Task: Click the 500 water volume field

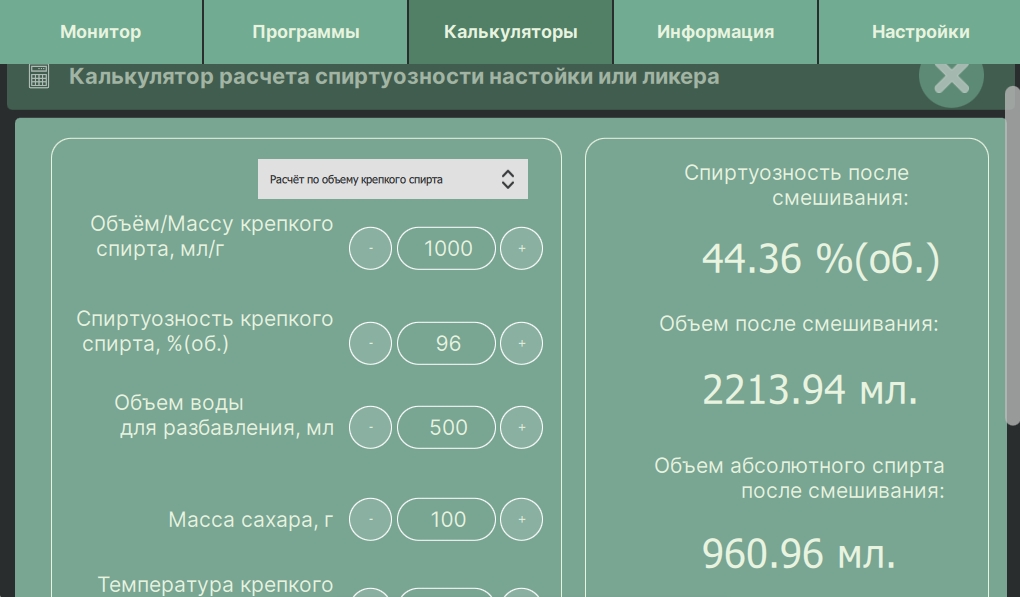Action: click(x=446, y=427)
